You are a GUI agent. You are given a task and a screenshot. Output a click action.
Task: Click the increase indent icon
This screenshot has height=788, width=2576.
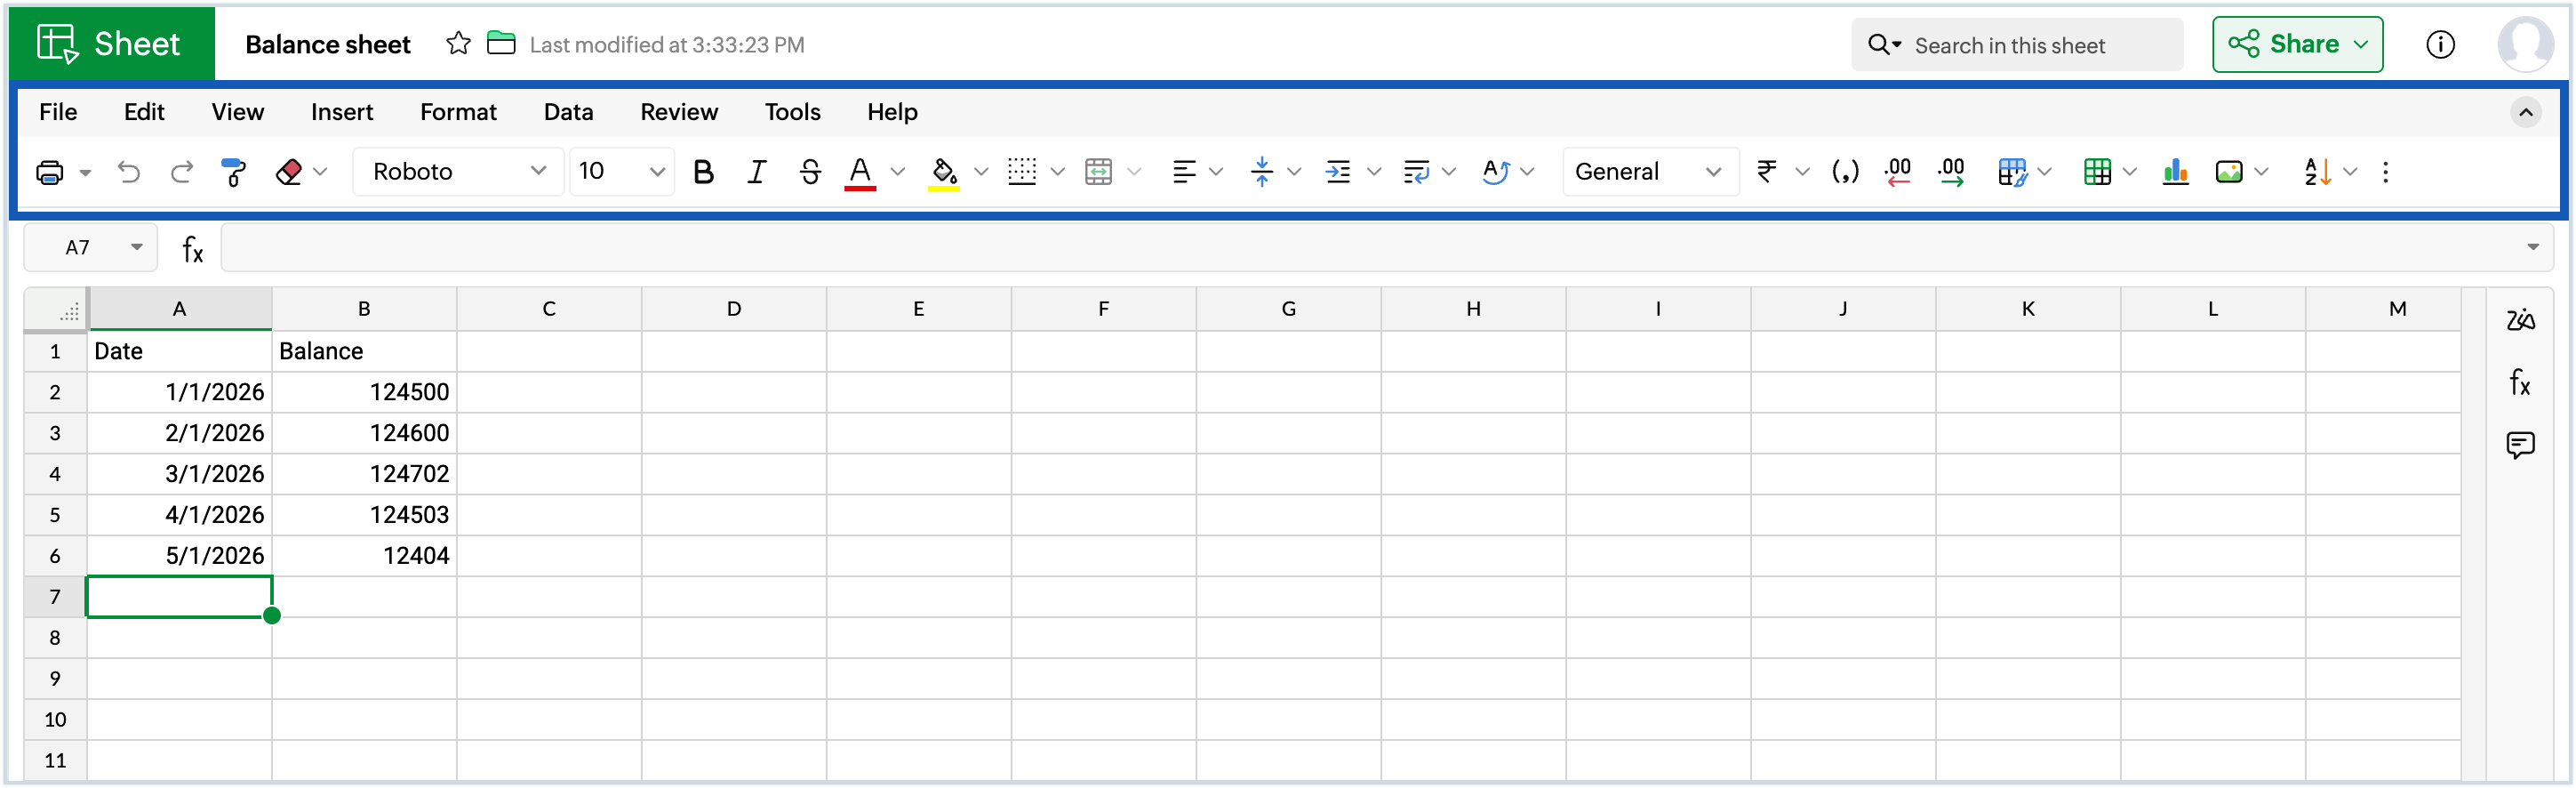1337,172
